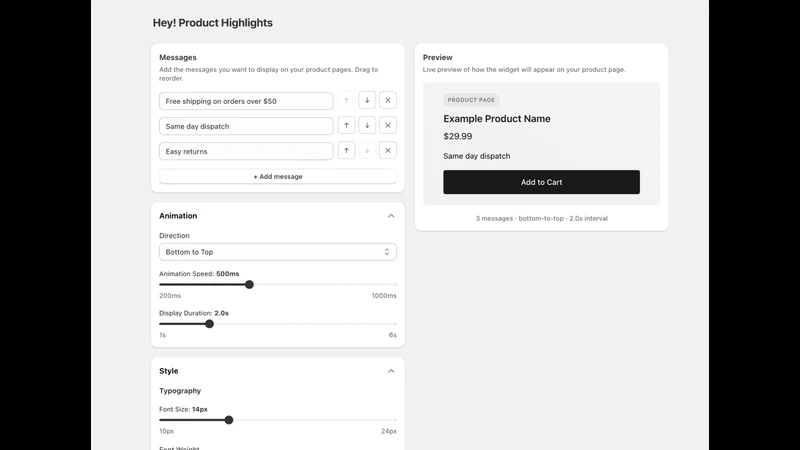Collapse the Style section
The height and width of the screenshot is (450, 800).
(391, 371)
